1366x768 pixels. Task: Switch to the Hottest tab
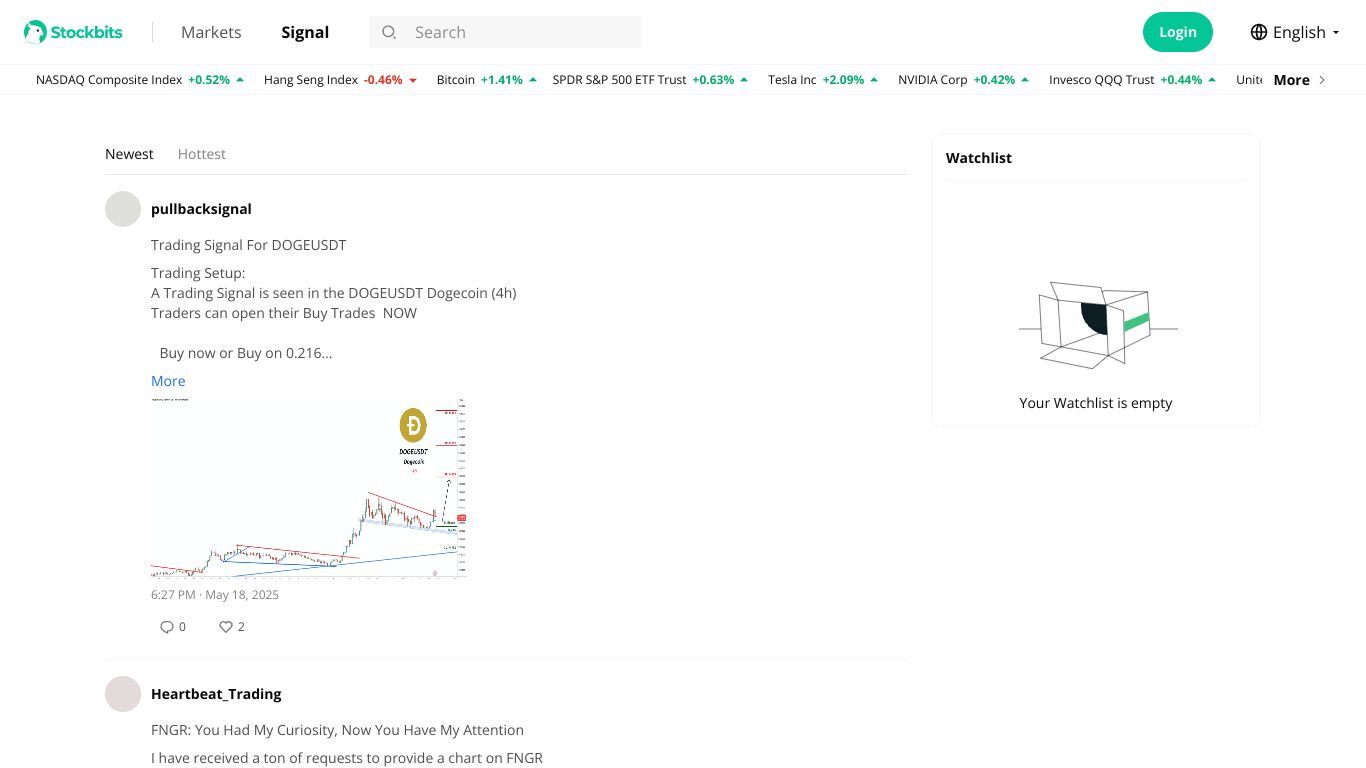[x=201, y=154]
